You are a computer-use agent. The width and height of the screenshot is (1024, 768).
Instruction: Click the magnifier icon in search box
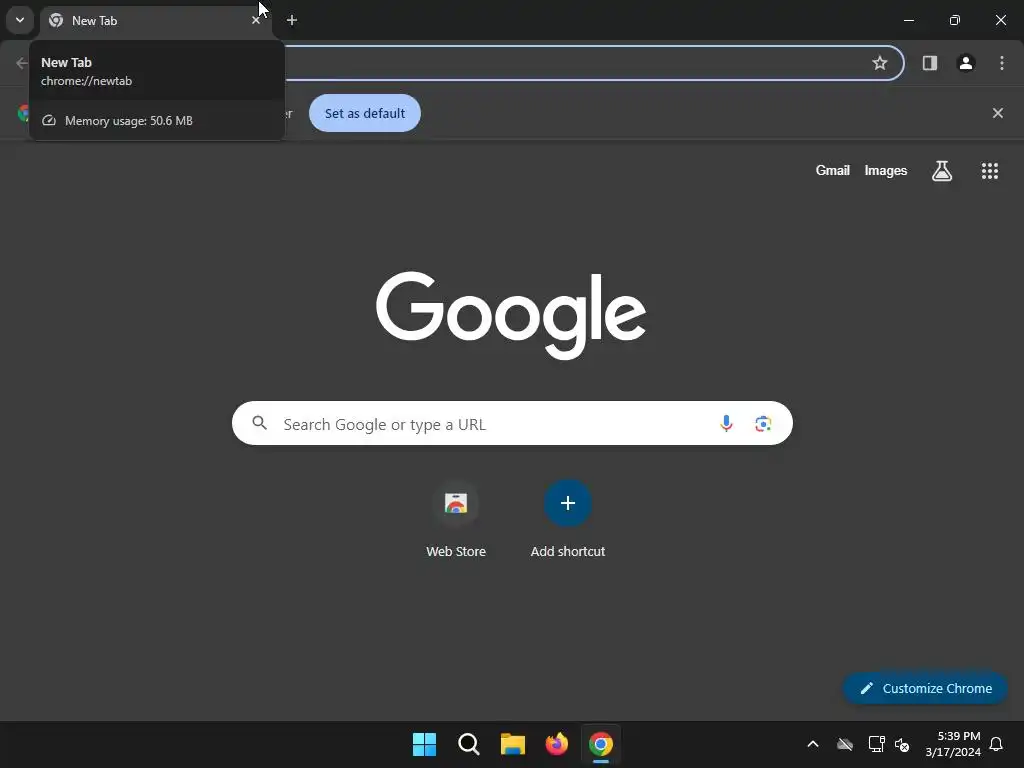click(259, 423)
